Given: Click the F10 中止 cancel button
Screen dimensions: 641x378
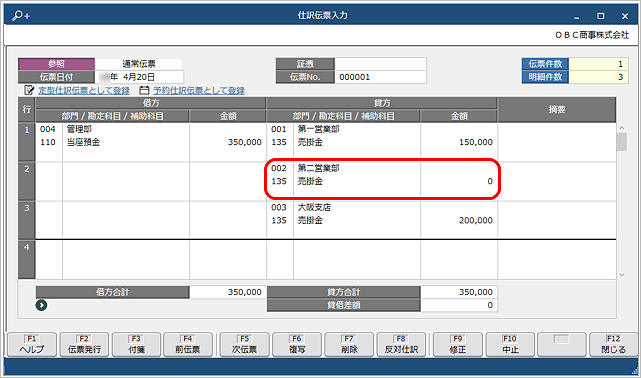Looking at the screenshot, I should pos(510,344).
